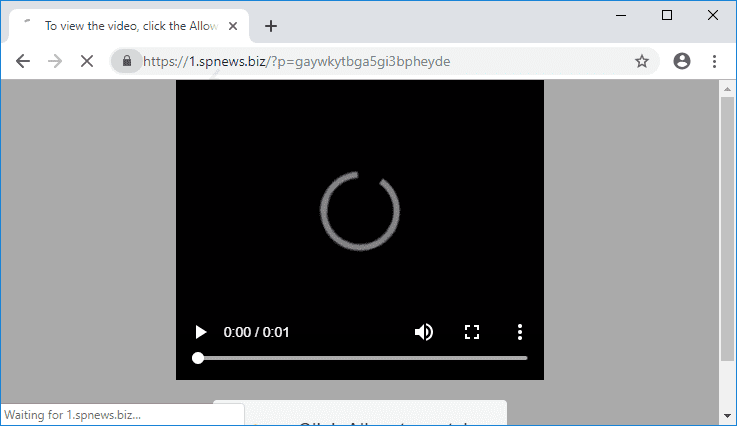Open video more options menu
Viewport: 737px width, 426px height.
coord(520,332)
